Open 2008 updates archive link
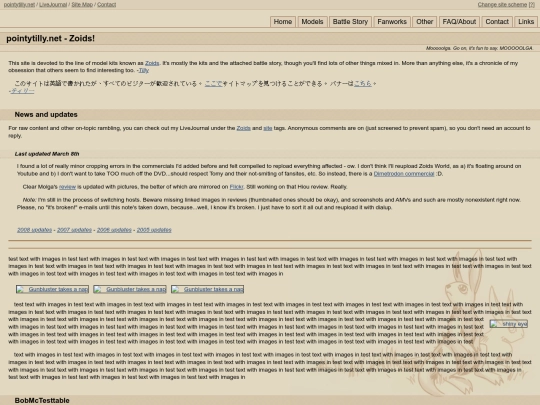 (34, 230)
